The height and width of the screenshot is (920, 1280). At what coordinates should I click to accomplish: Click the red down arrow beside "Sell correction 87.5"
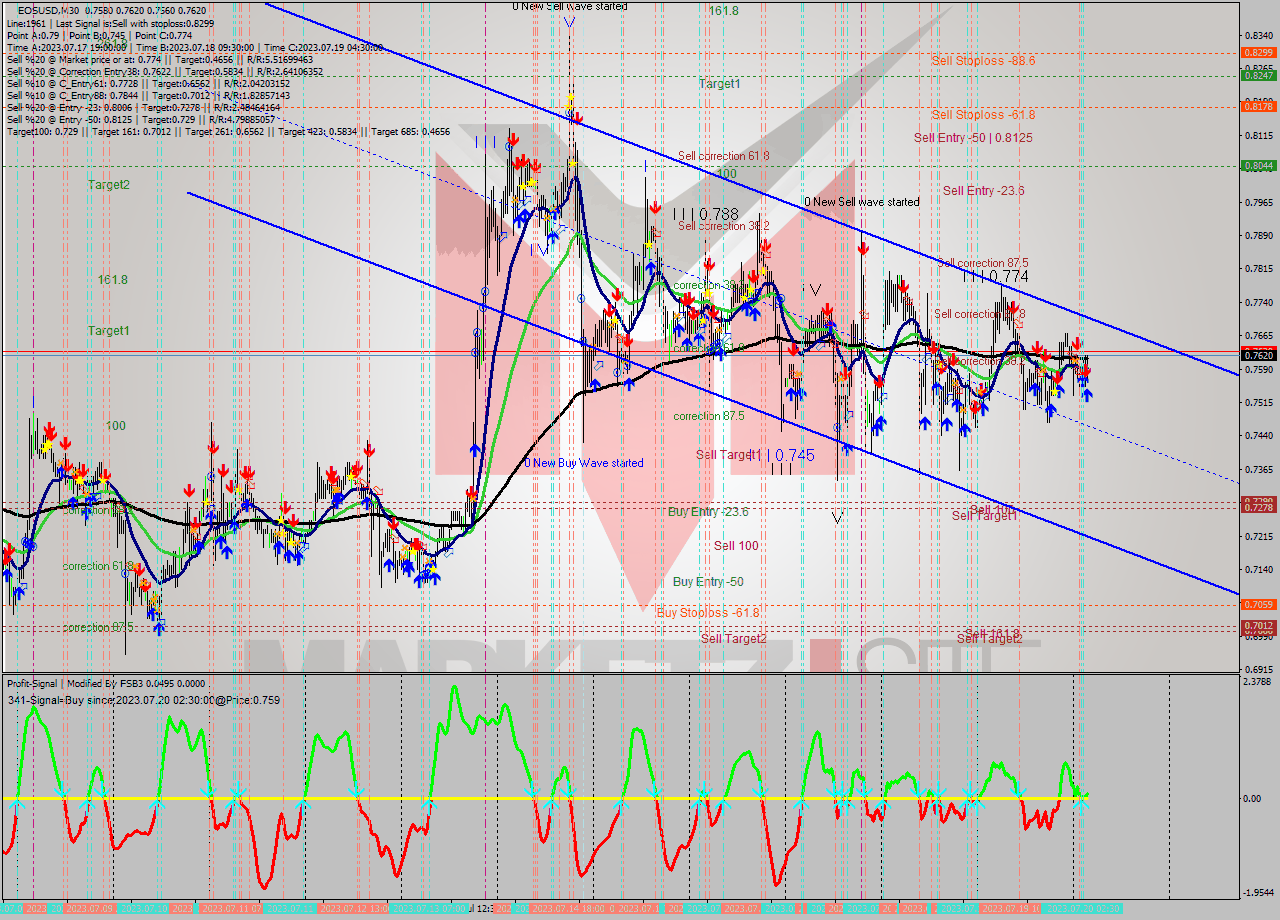pos(903,287)
